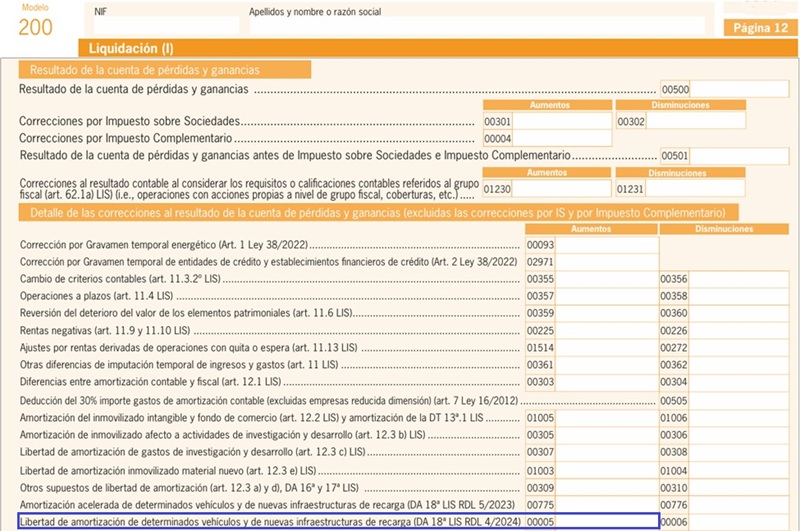
Task: Click Rentas negativas Disminuciones field 00226
Action: pyautogui.click(x=739, y=331)
